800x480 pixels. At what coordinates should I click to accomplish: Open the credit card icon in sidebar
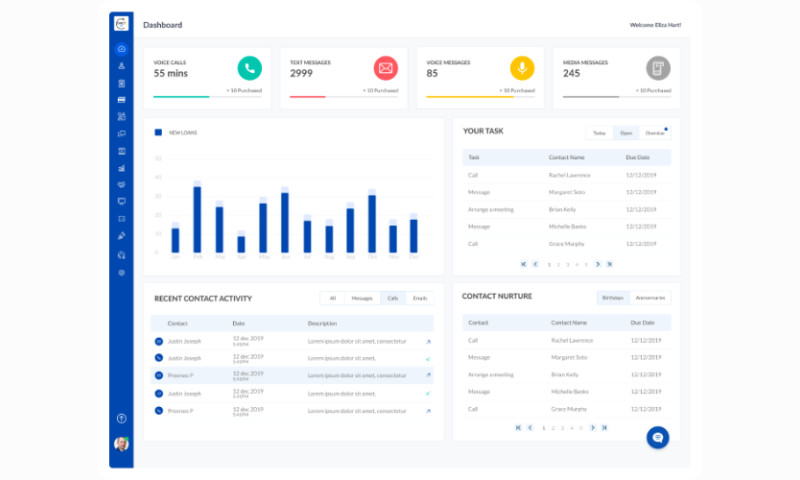coord(121,100)
